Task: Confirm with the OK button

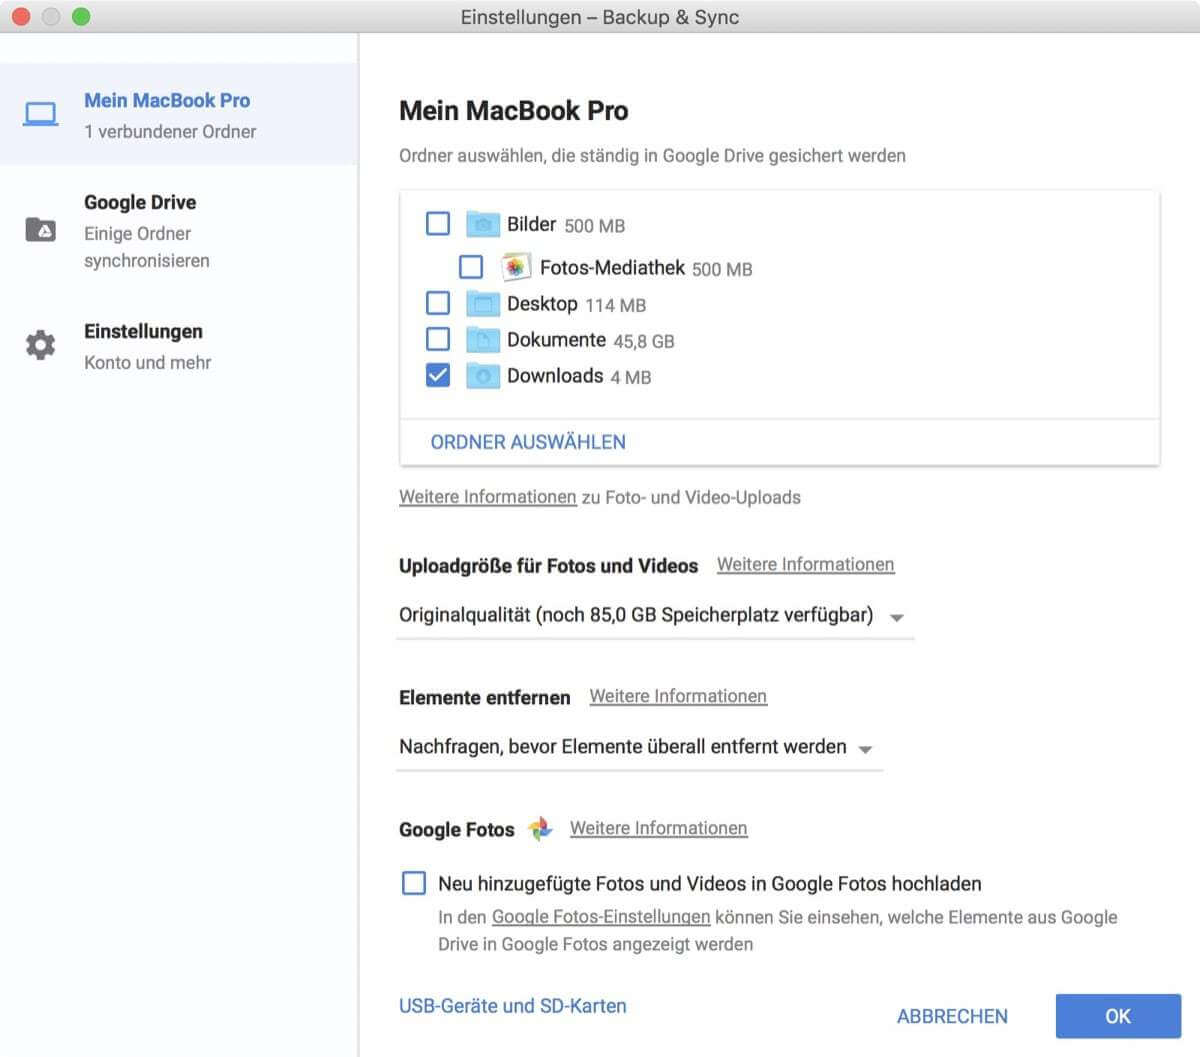Action: click(1117, 1016)
